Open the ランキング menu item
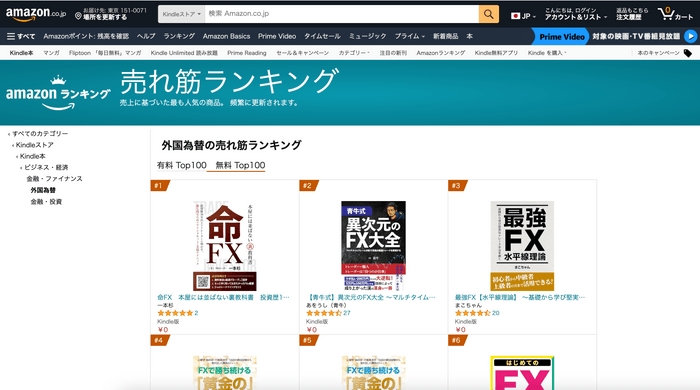The height and width of the screenshot is (390, 700). 179,36
